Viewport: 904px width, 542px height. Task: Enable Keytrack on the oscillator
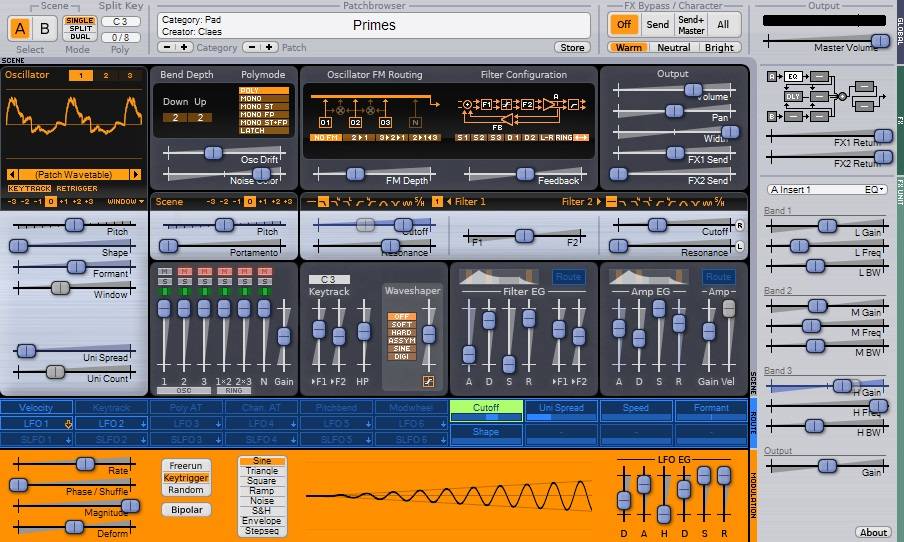[29, 188]
